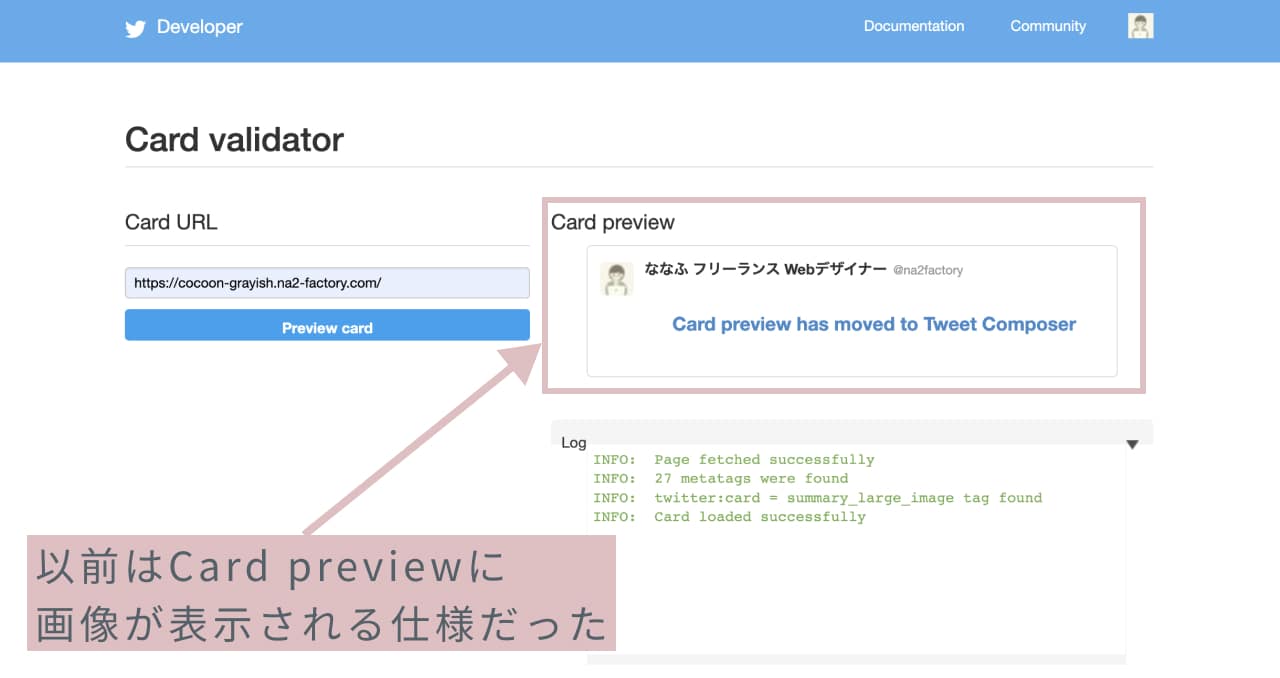Viewport: 1280px width, 678px height.
Task: Click the Developer home link
Action: [200, 27]
